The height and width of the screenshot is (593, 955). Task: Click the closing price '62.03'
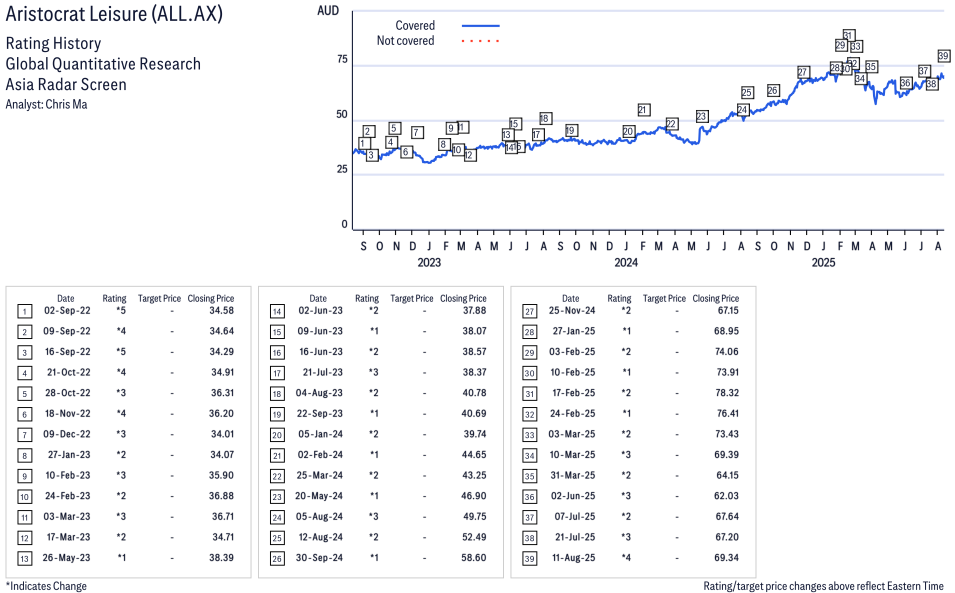click(x=727, y=496)
